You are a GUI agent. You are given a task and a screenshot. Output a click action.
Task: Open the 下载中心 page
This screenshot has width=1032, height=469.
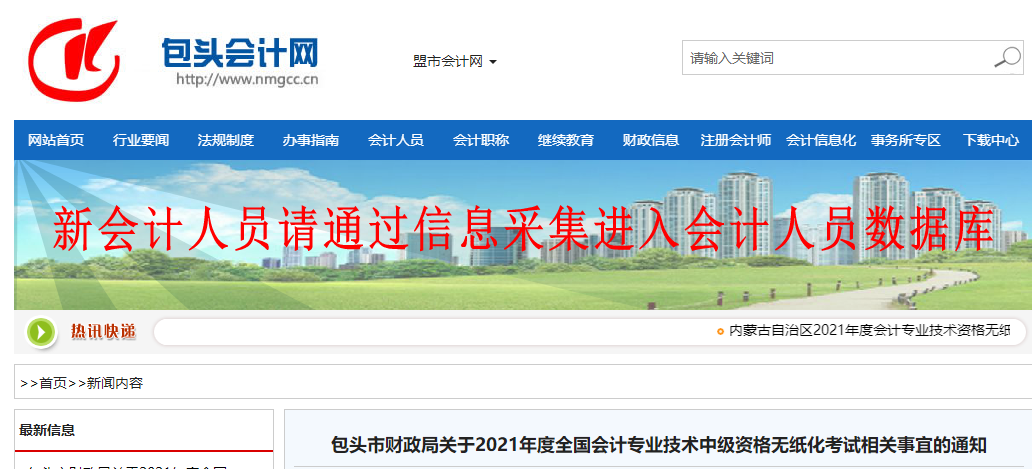[991, 140]
